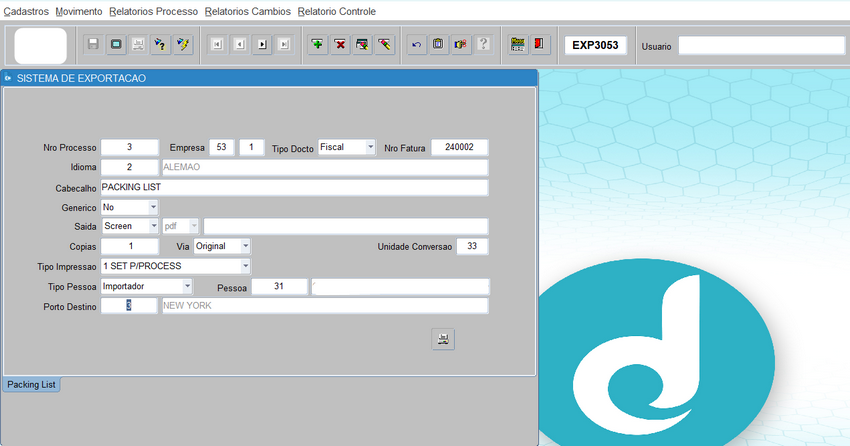Click the Saida file path field
The image size is (850, 446).
point(346,226)
